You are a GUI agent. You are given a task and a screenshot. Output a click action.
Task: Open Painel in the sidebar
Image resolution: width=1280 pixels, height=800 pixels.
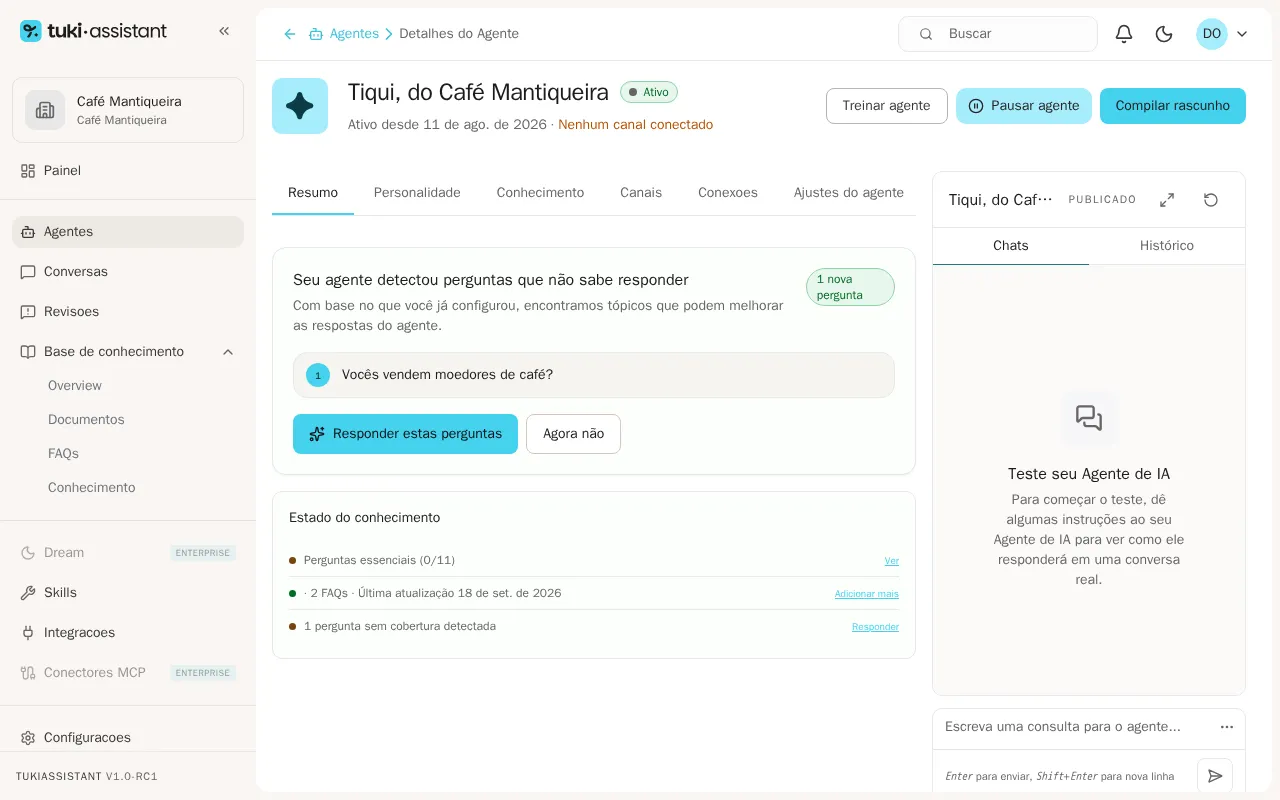(128, 171)
